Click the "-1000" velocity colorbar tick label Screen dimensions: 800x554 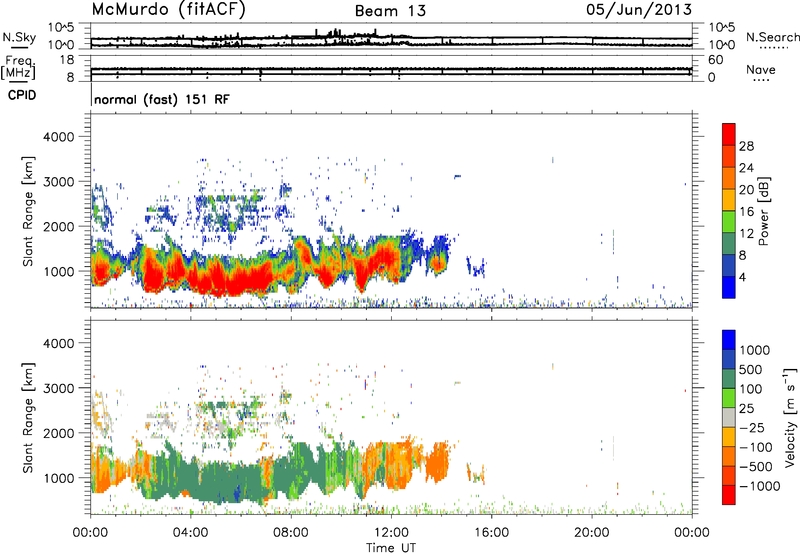point(759,486)
